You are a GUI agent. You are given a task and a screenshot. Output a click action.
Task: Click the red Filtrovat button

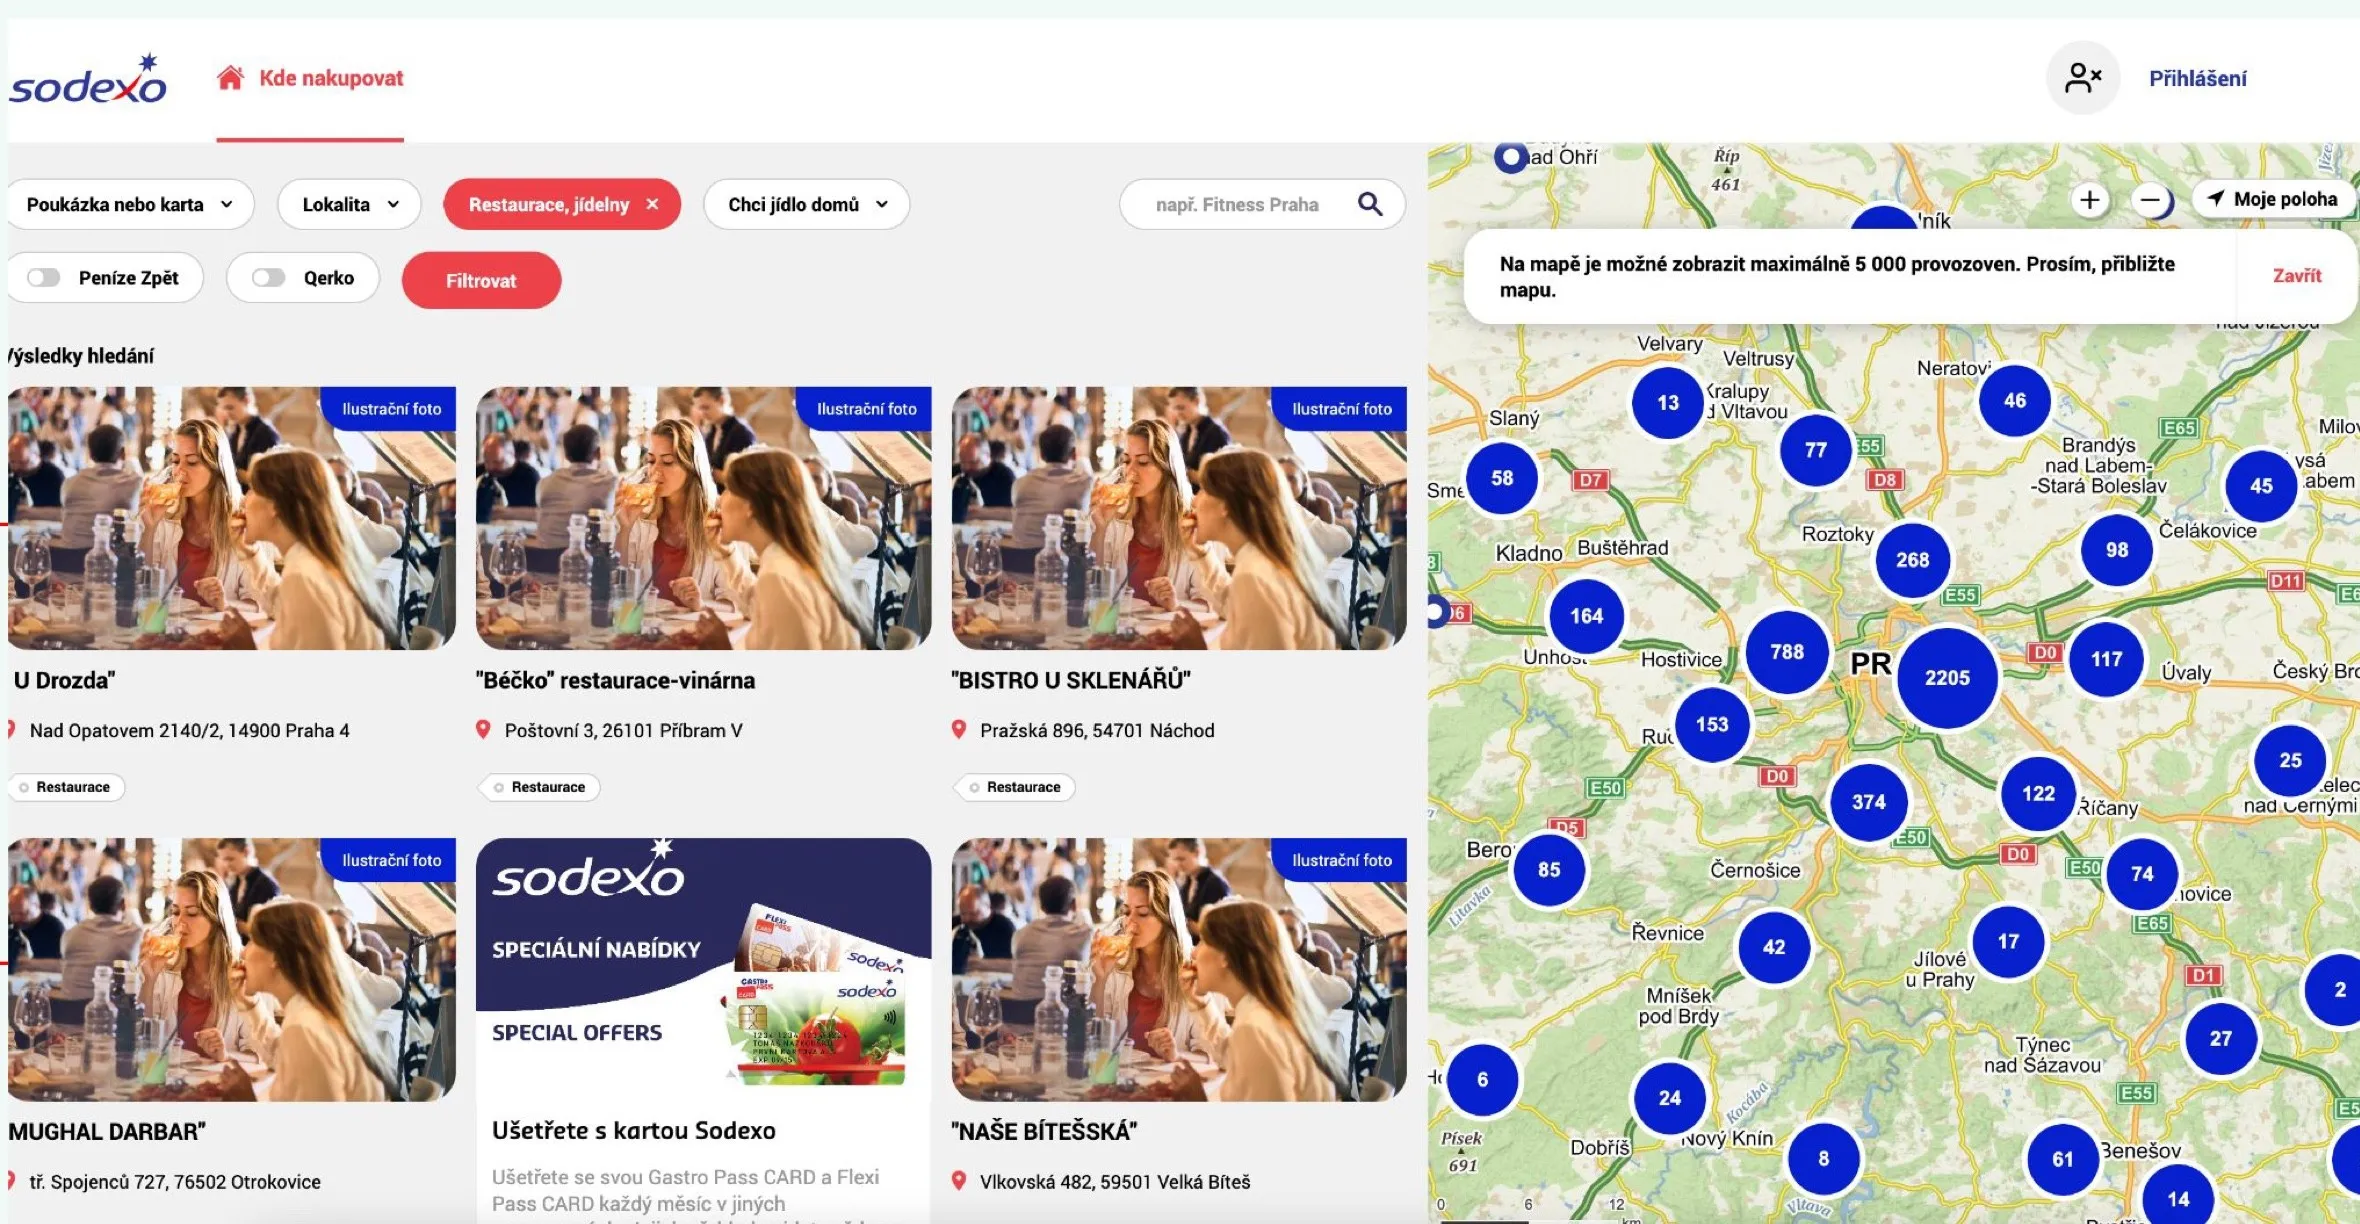click(x=481, y=280)
